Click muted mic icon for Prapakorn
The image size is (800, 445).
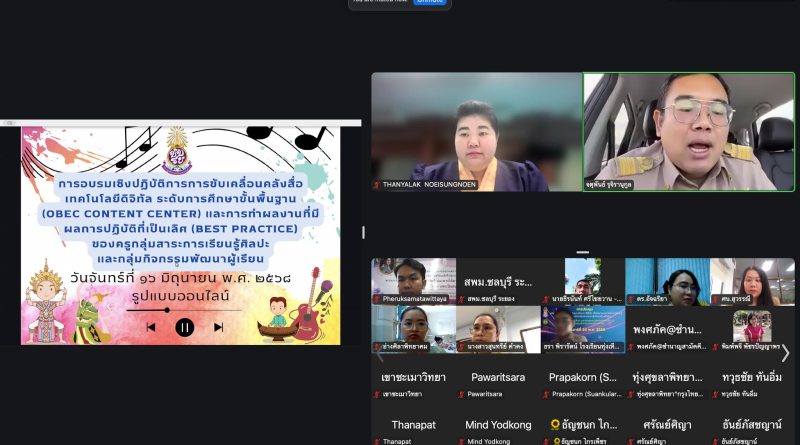546,394
